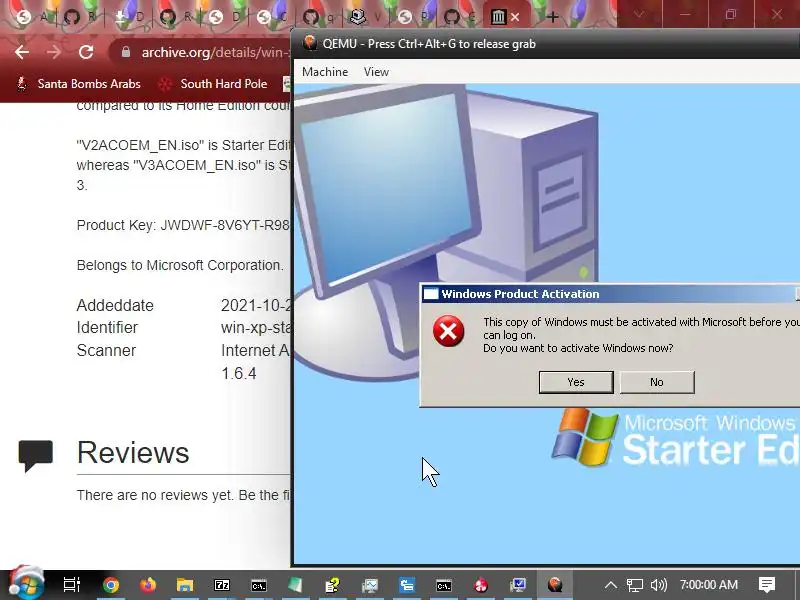This screenshot has width=800, height=600.
Task: Click the version 1.6.4 value
Action: pos(239,373)
